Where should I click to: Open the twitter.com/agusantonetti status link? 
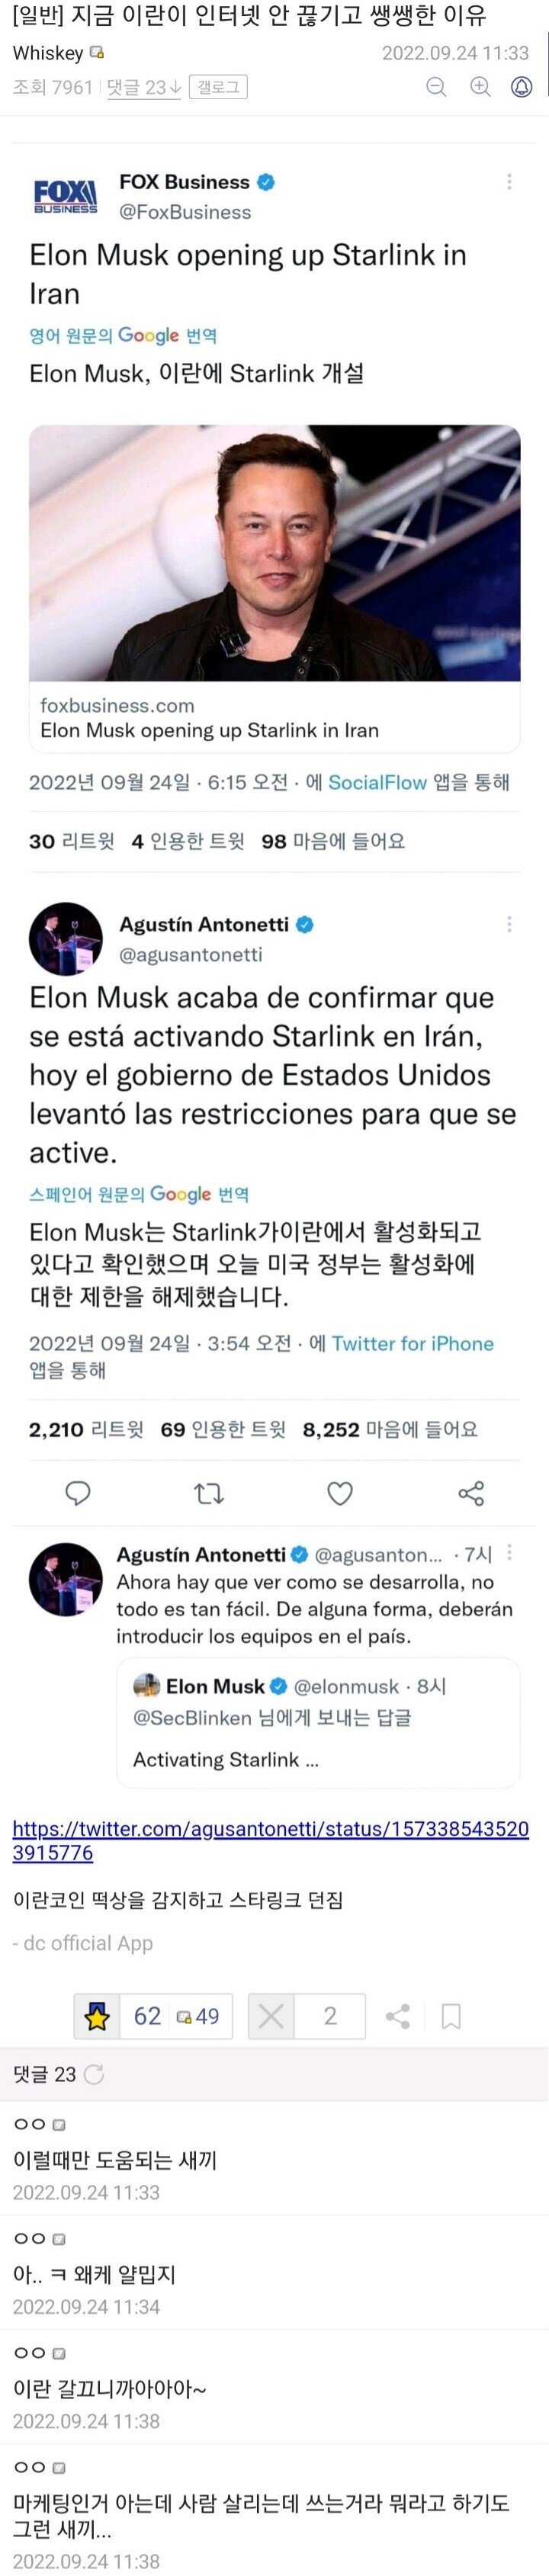pyautogui.click(x=270, y=1840)
